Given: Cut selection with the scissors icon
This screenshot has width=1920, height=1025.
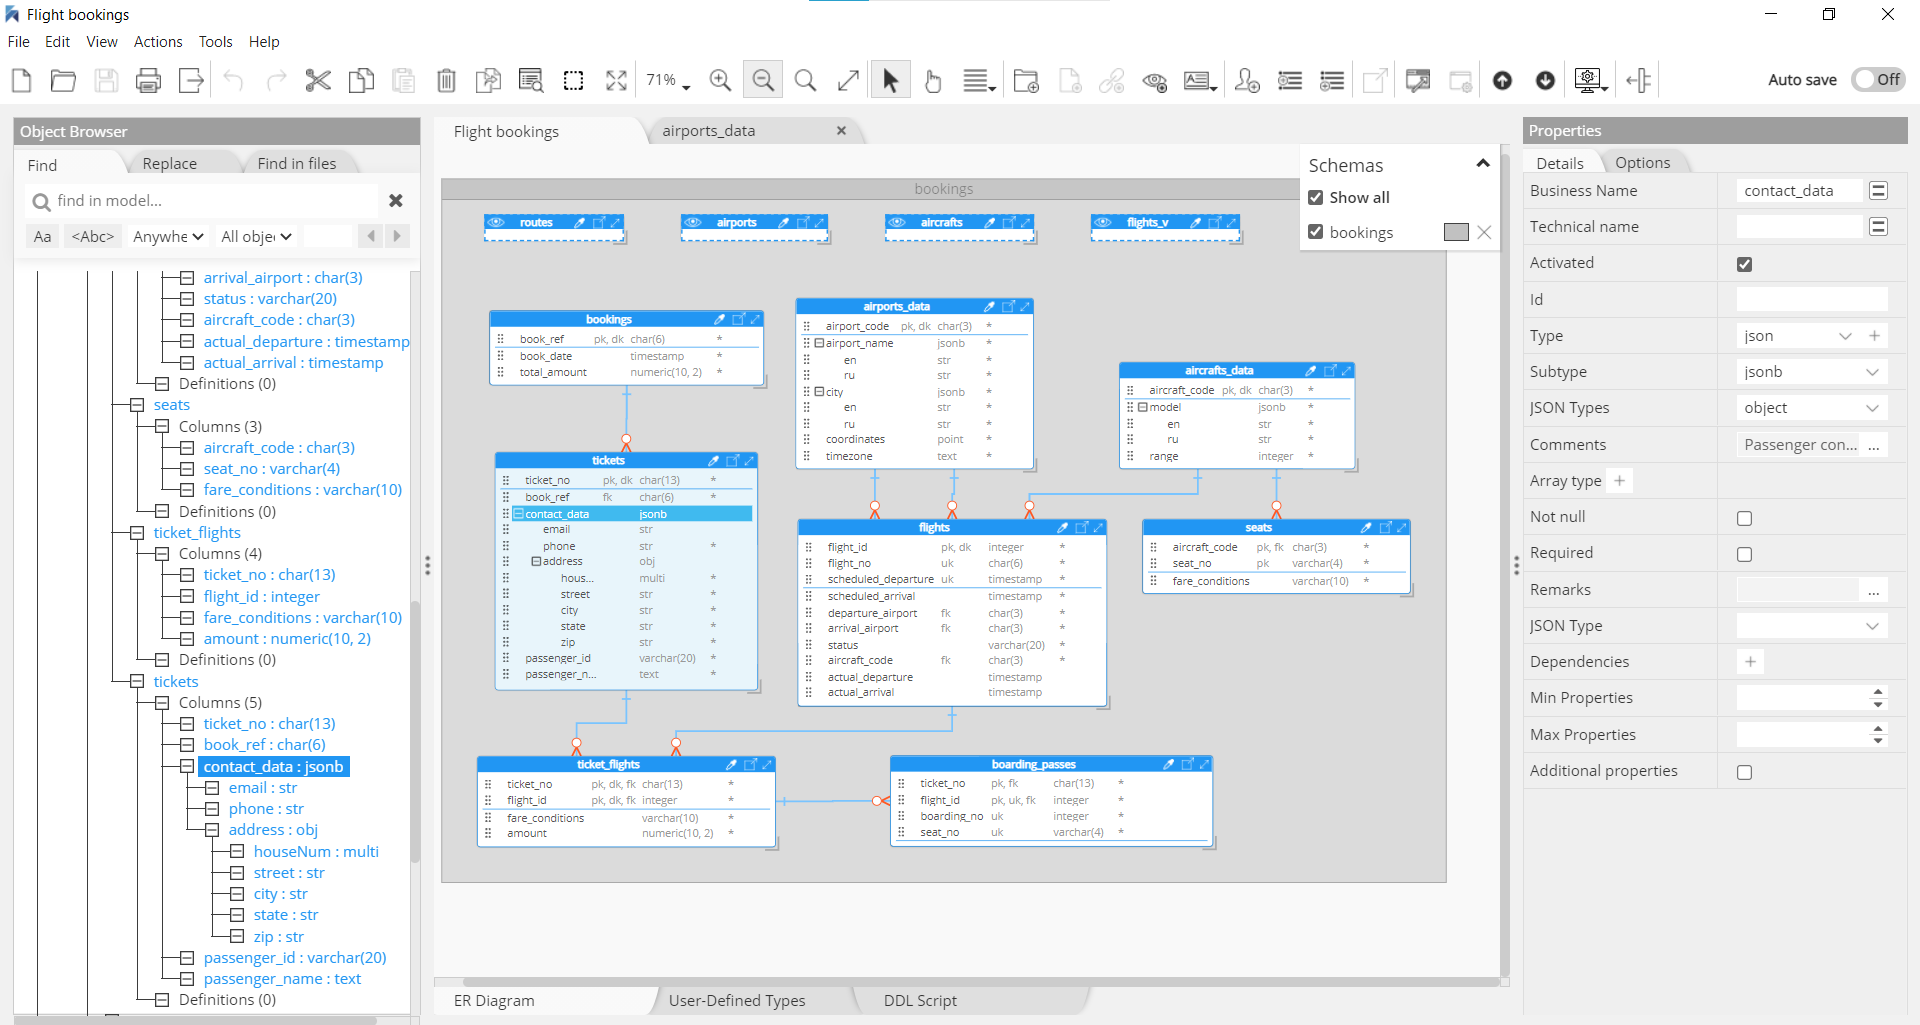Looking at the screenshot, I should (318, 80).
